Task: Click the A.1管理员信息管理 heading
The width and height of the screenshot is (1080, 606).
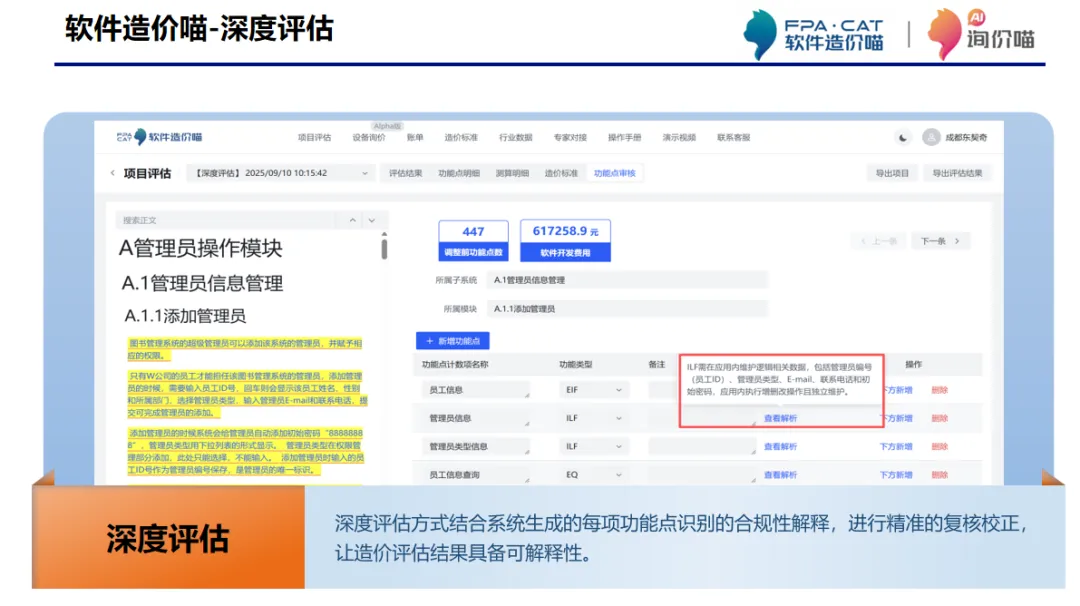Action: click(x=202, y=283)
